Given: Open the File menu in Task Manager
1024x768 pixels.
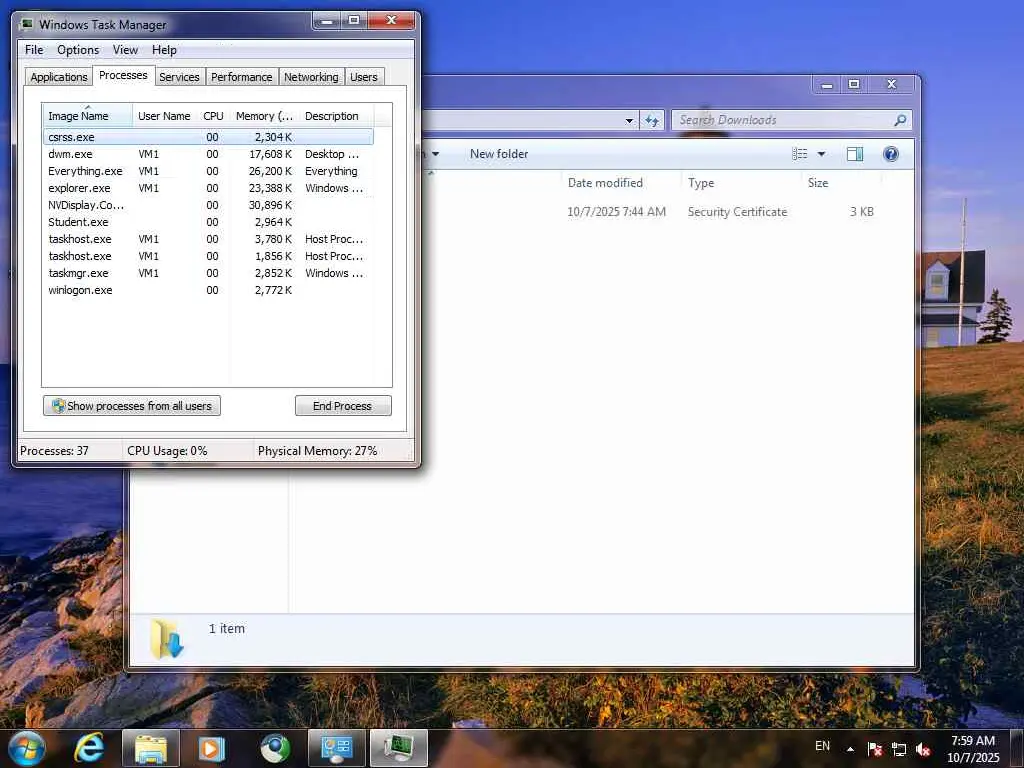Looking at the screenshot, I should point(34,50).
